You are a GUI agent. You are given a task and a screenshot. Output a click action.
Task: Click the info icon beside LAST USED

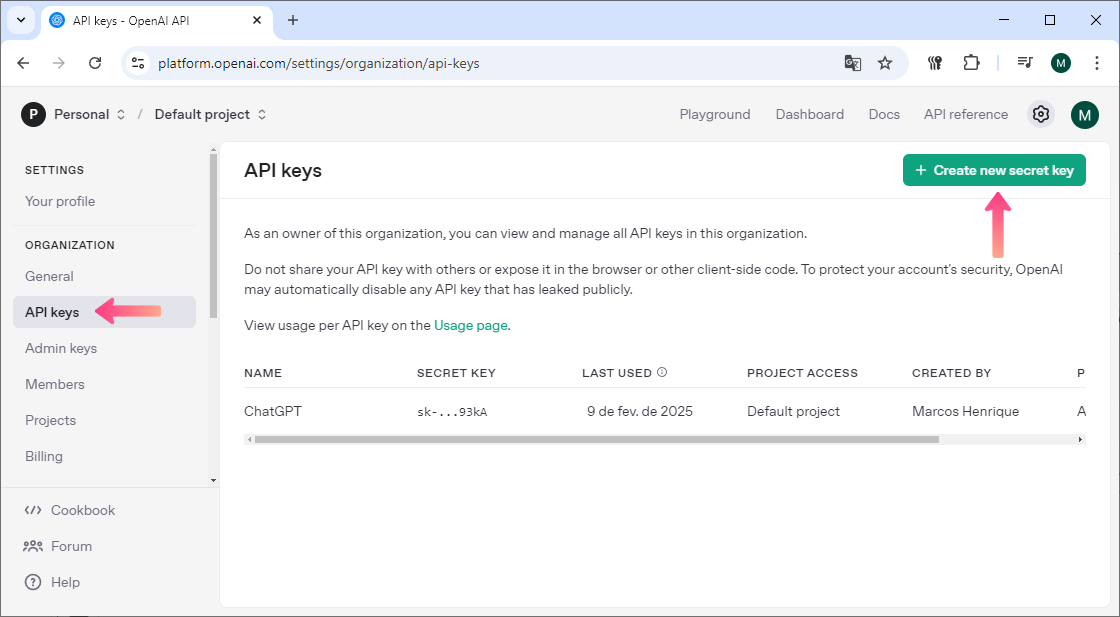(x=662, y=372)
